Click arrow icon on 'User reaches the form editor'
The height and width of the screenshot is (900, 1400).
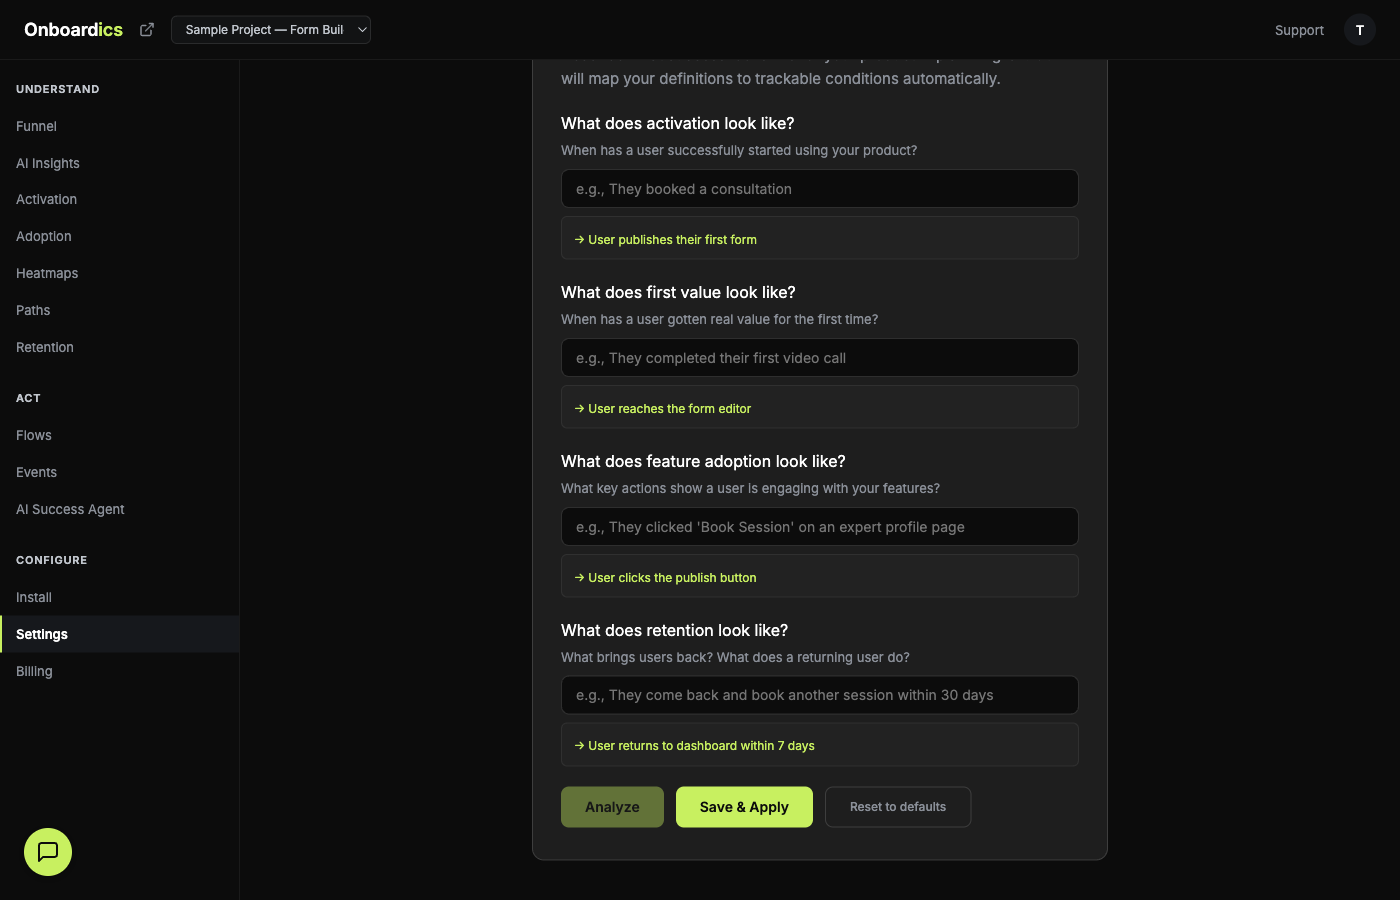pos(578,408)
